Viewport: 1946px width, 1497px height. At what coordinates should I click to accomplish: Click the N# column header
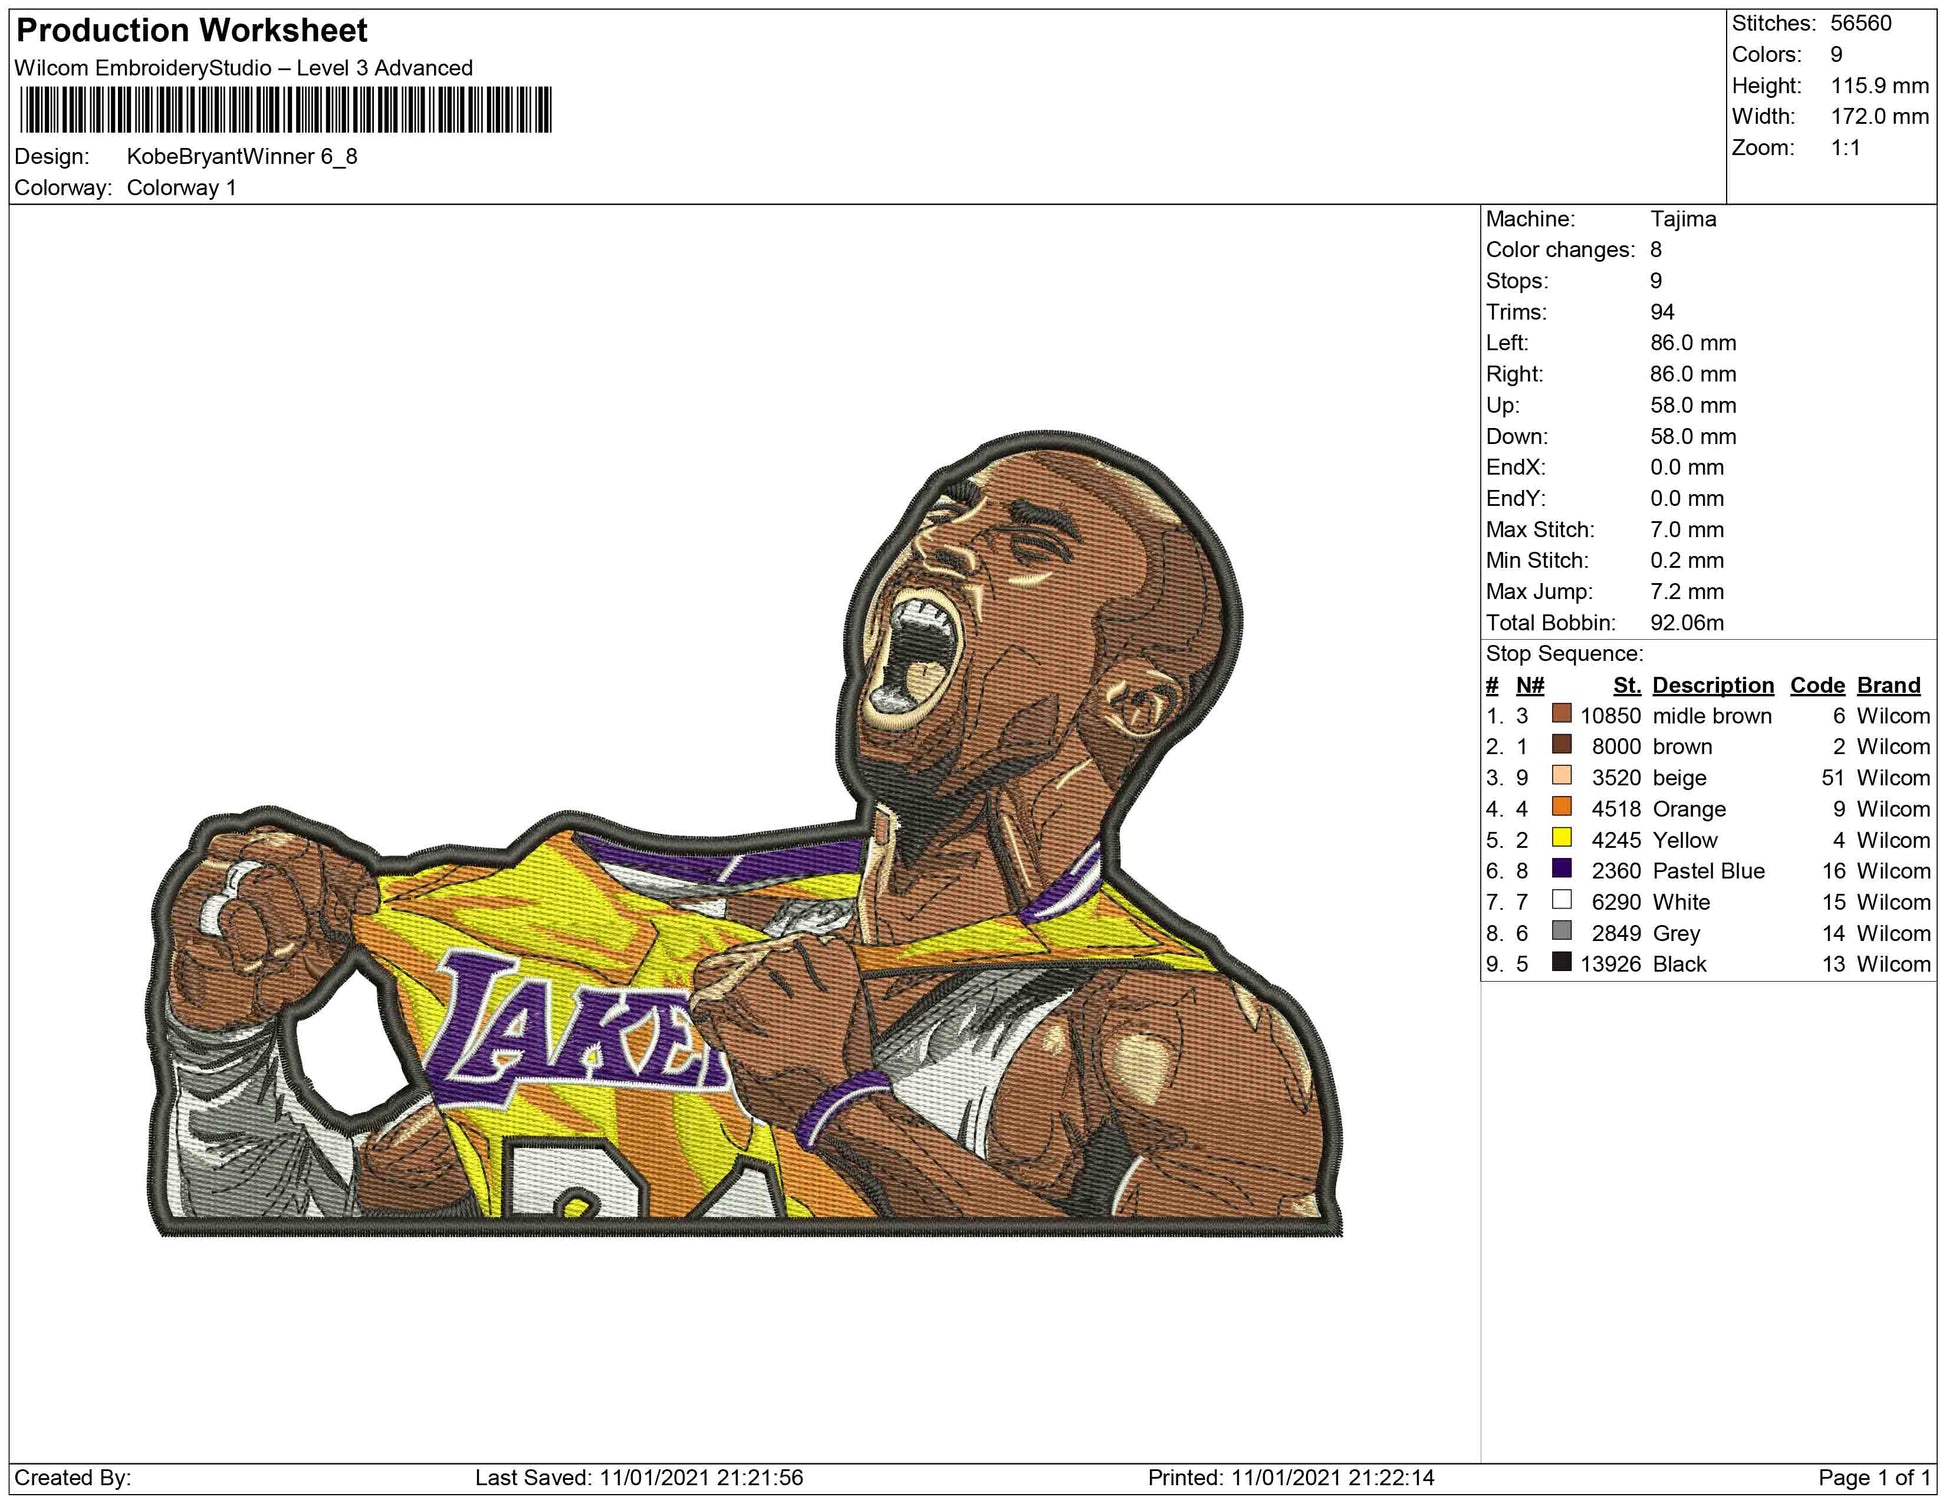point(1529,685)
